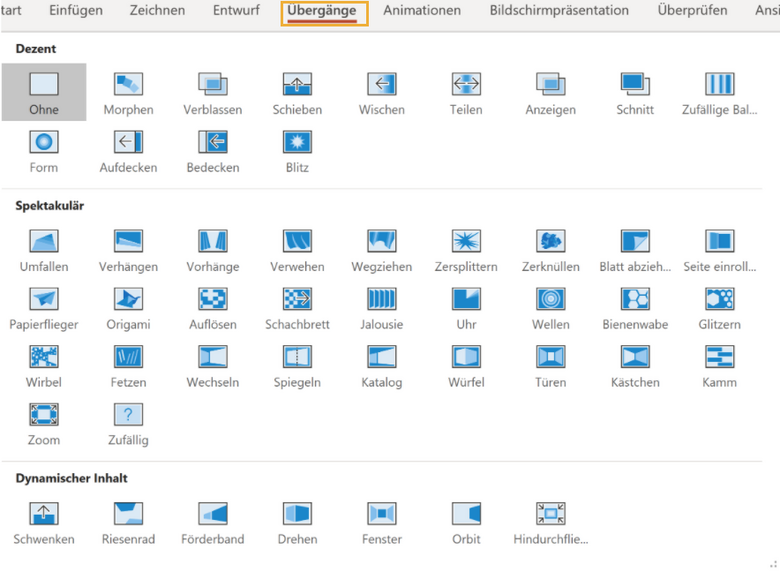Select the Drehen transition
Image resolution: width=780 pixels, height=572 pixels.
297,522
